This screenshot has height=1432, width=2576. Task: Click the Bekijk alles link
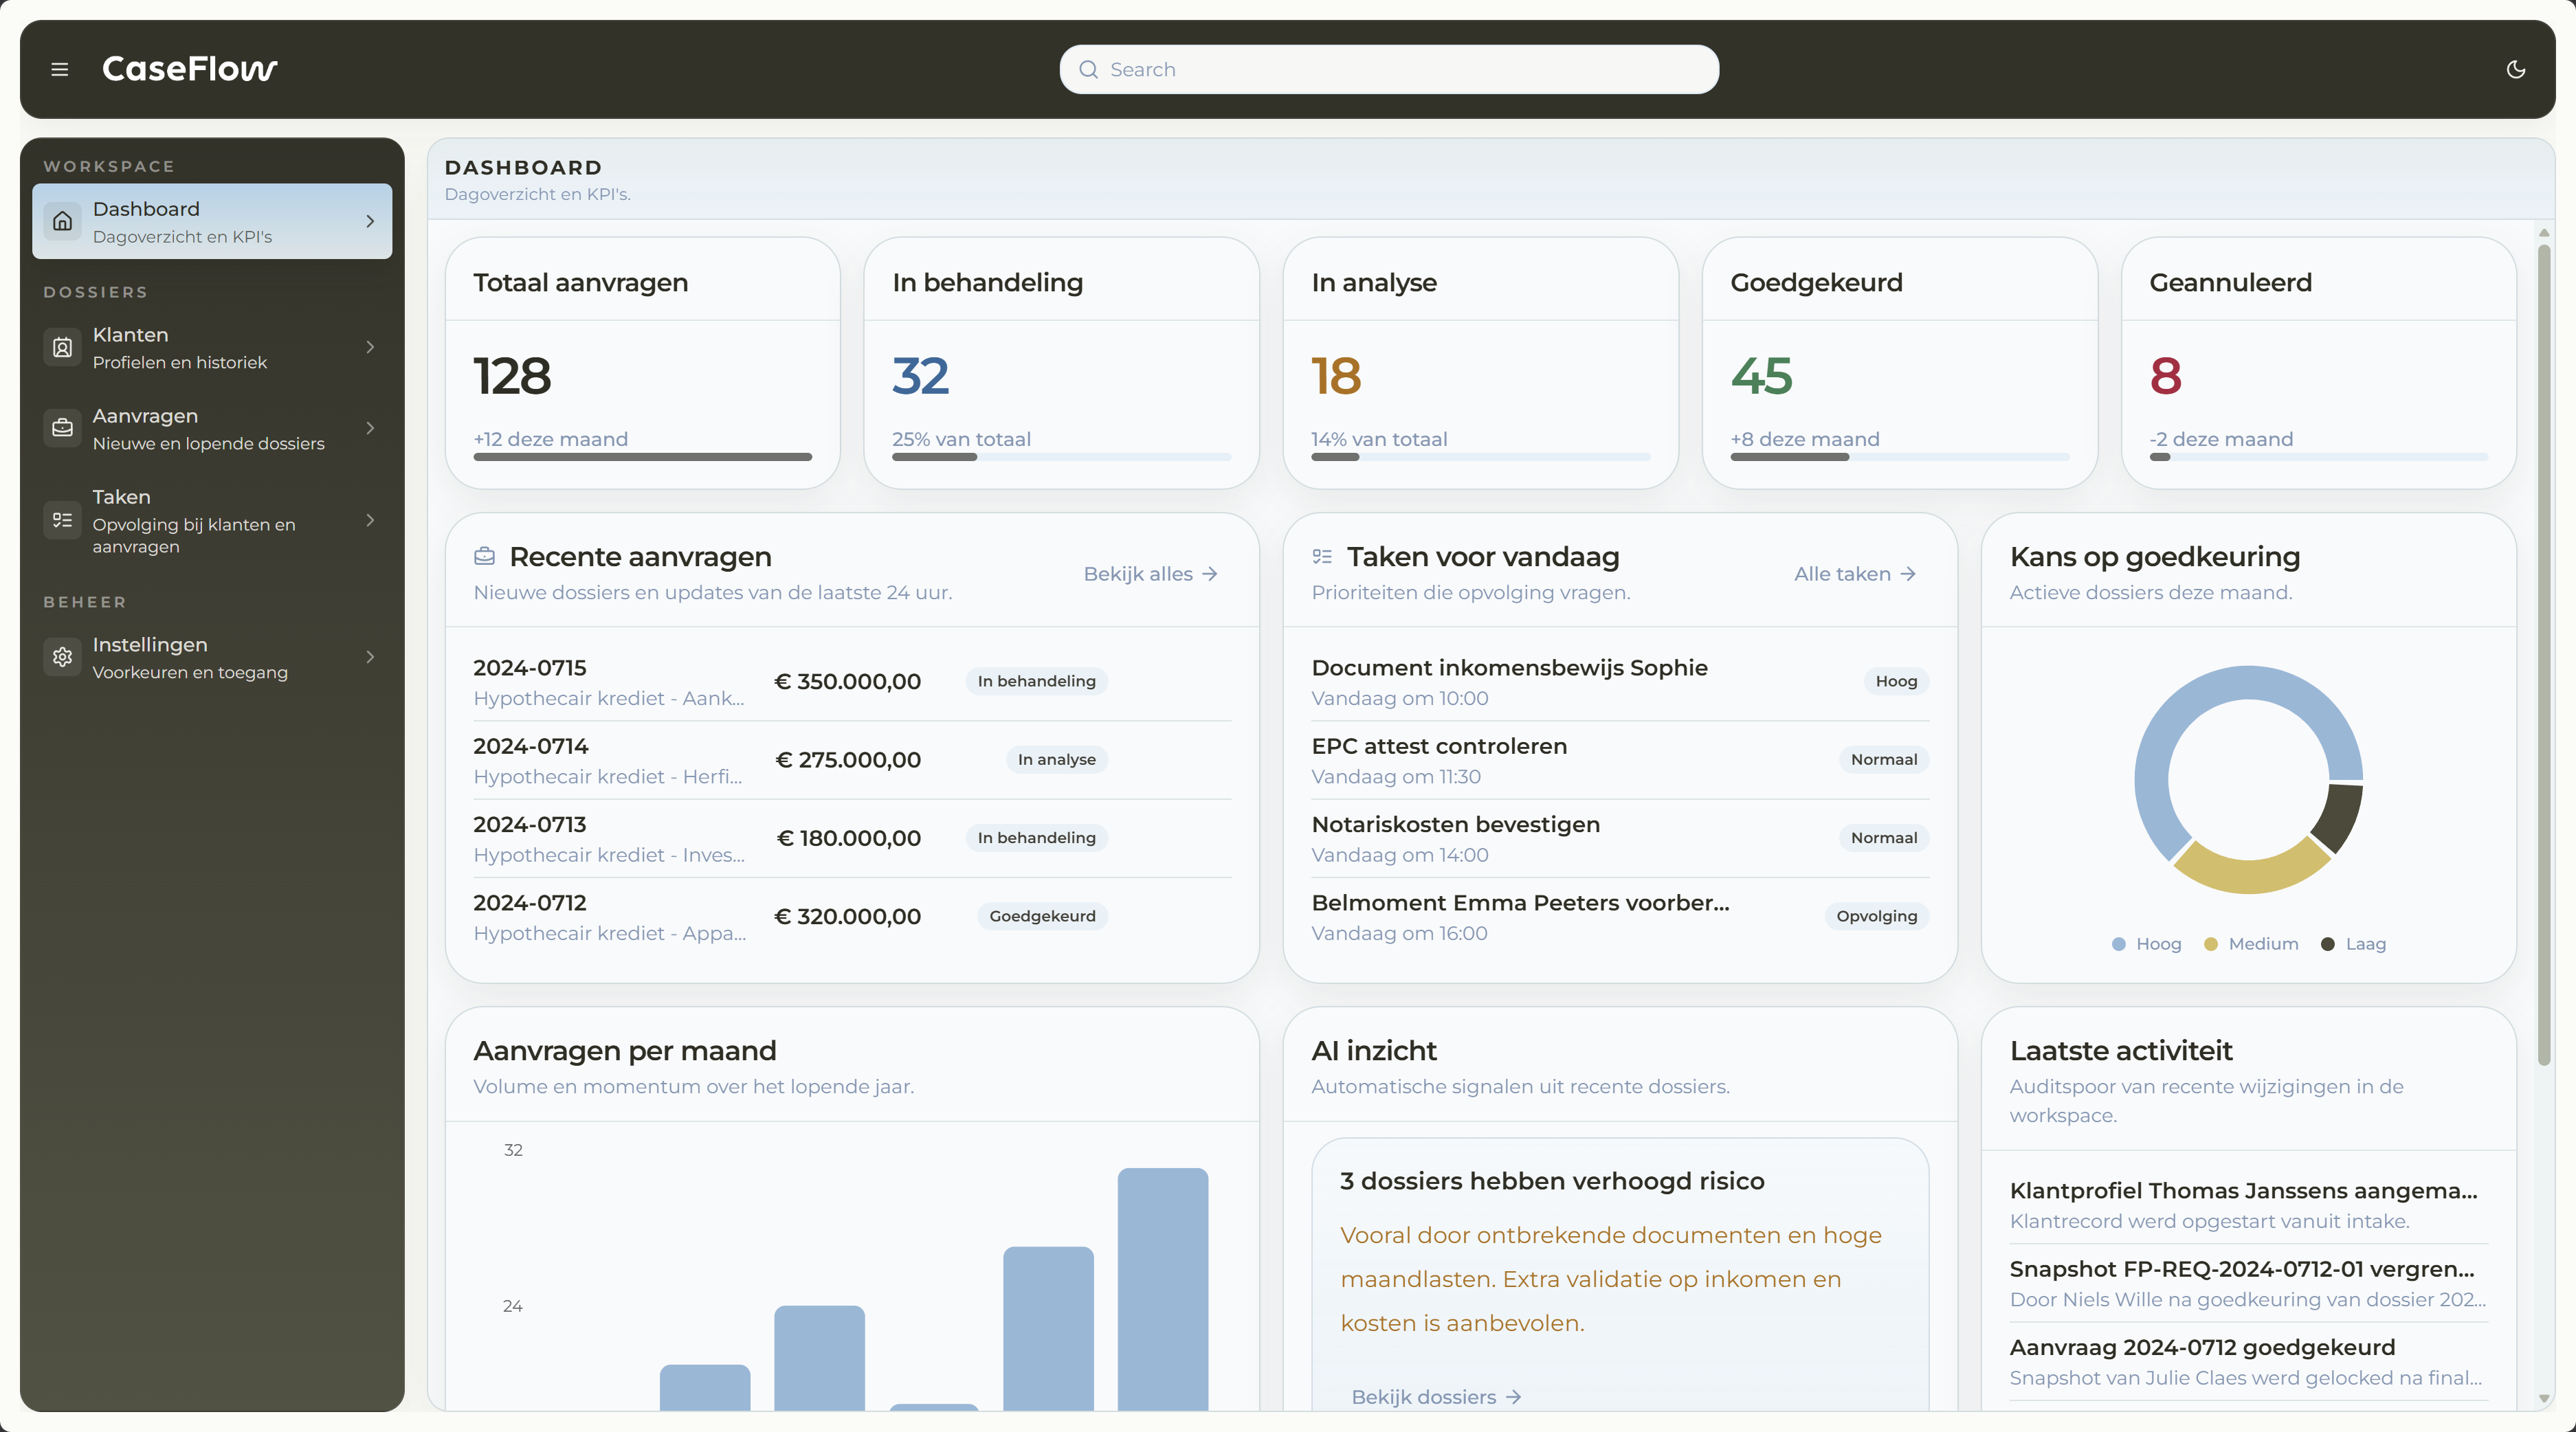pyautogui.click(x=1150, y=574)
